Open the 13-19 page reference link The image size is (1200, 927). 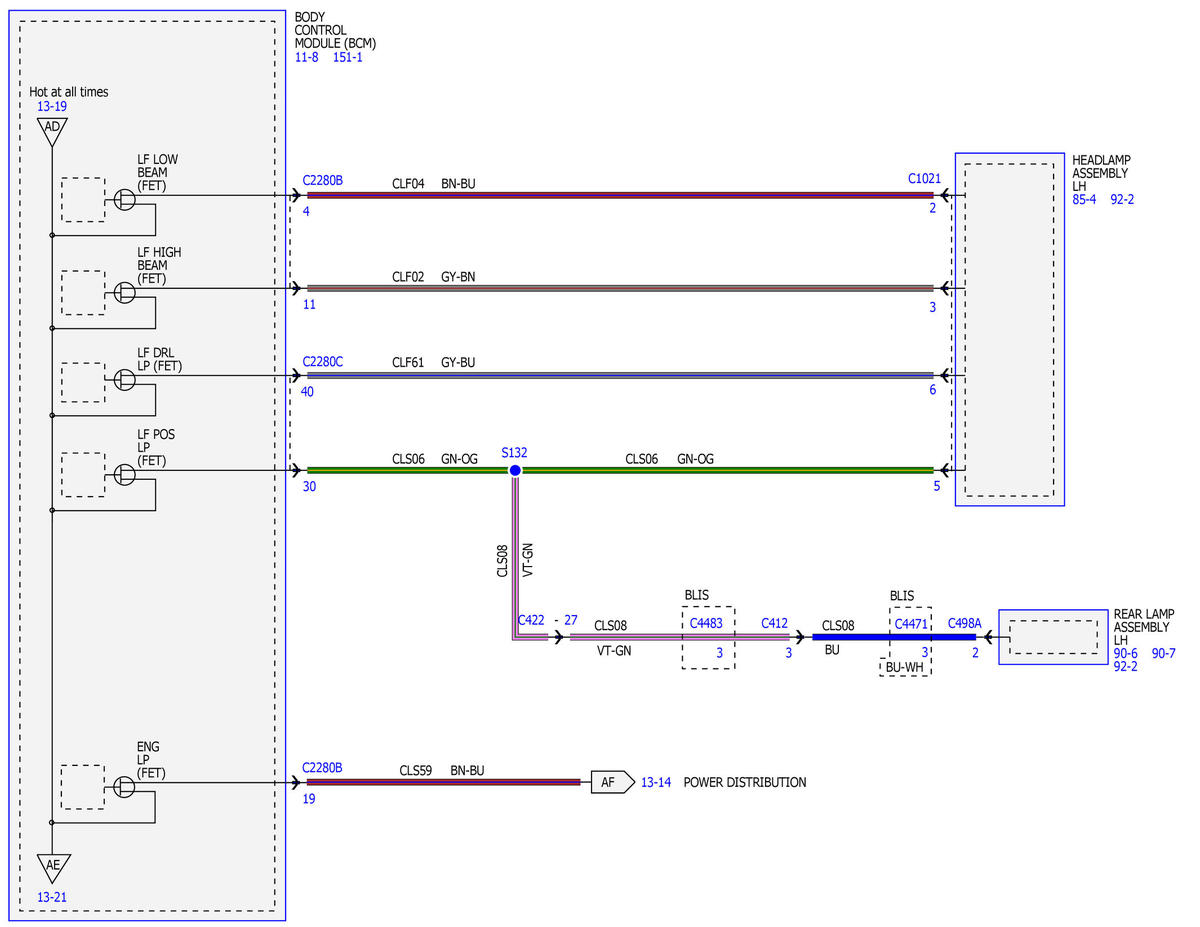52,106
